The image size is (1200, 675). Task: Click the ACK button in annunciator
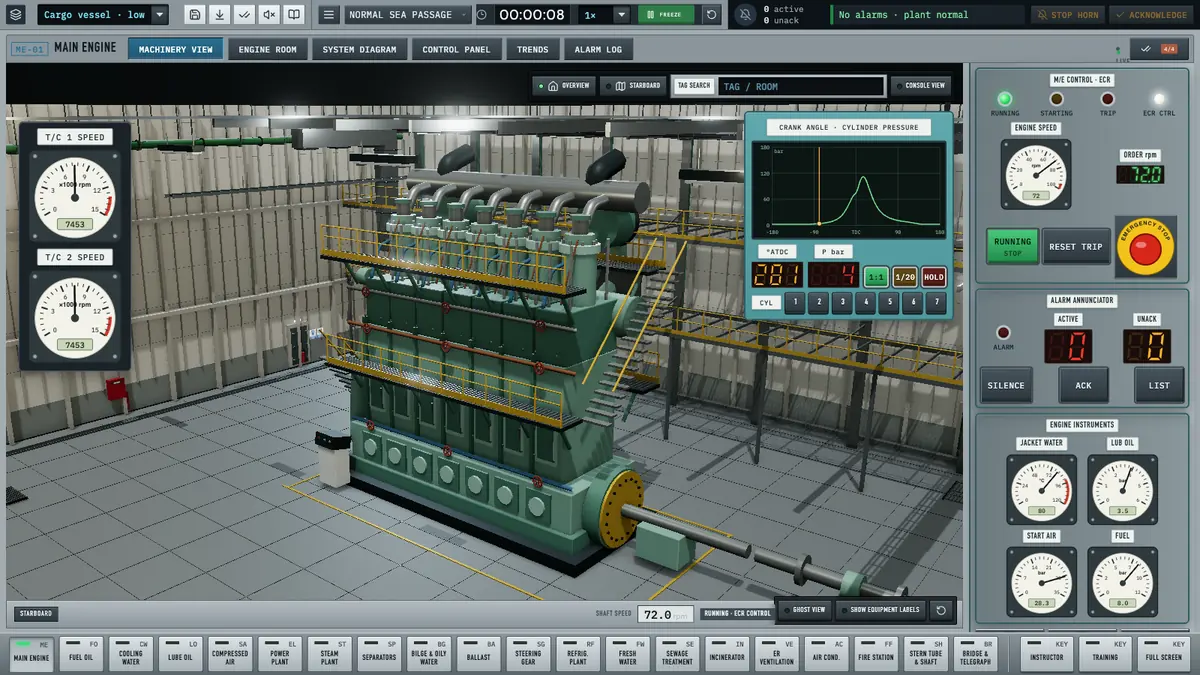(1083, 385)
